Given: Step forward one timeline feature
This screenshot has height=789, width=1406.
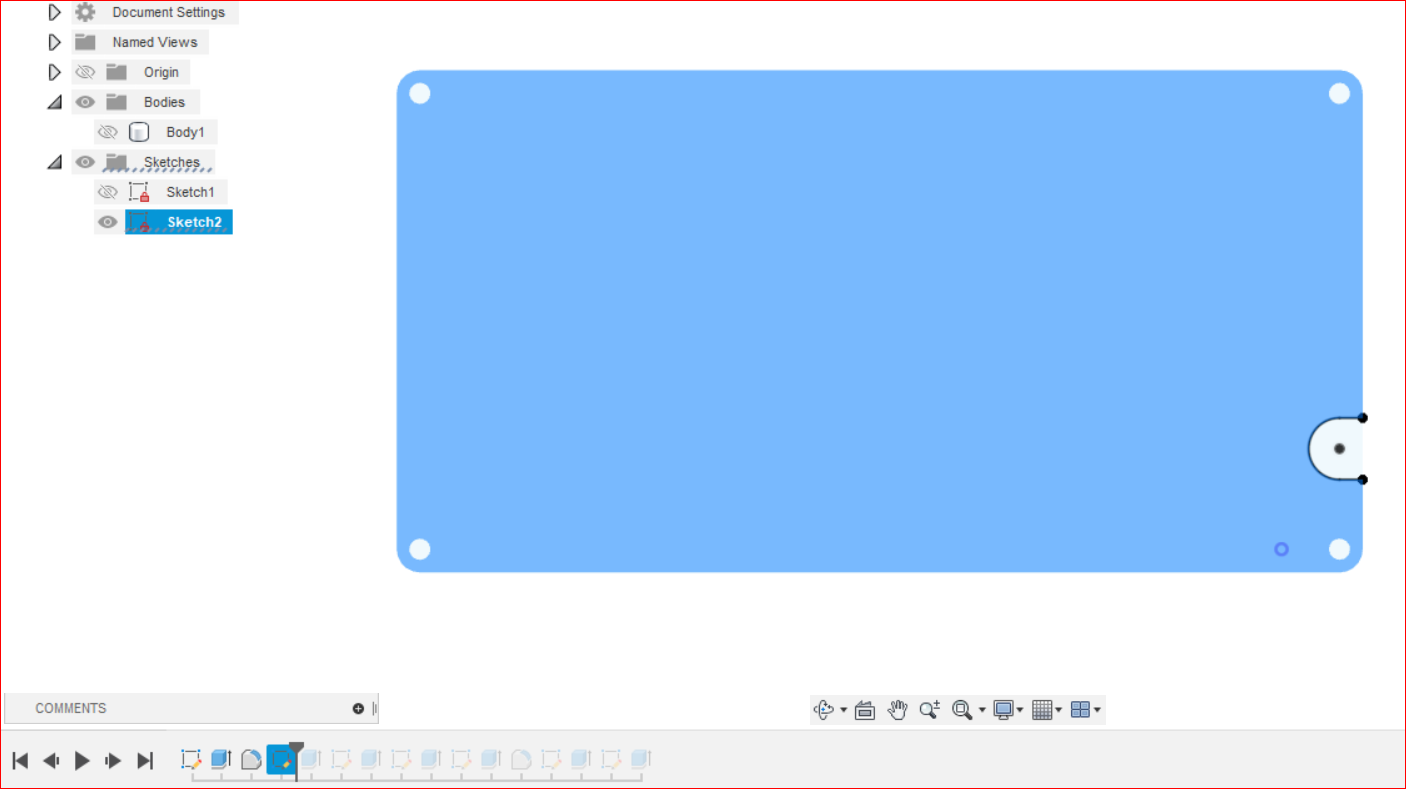Looking at the screenshot, I should pyautogui.click(x=113, y=760).
